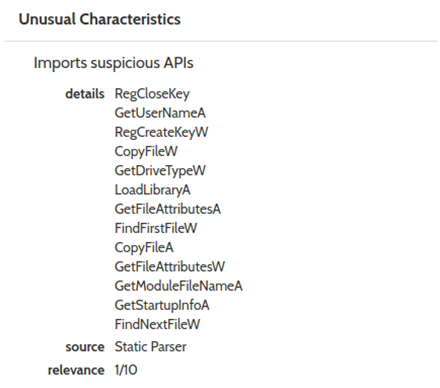
Task: Click the Unusual Characteristics heading
Action: pyautogui.click(x=100, y=19)
